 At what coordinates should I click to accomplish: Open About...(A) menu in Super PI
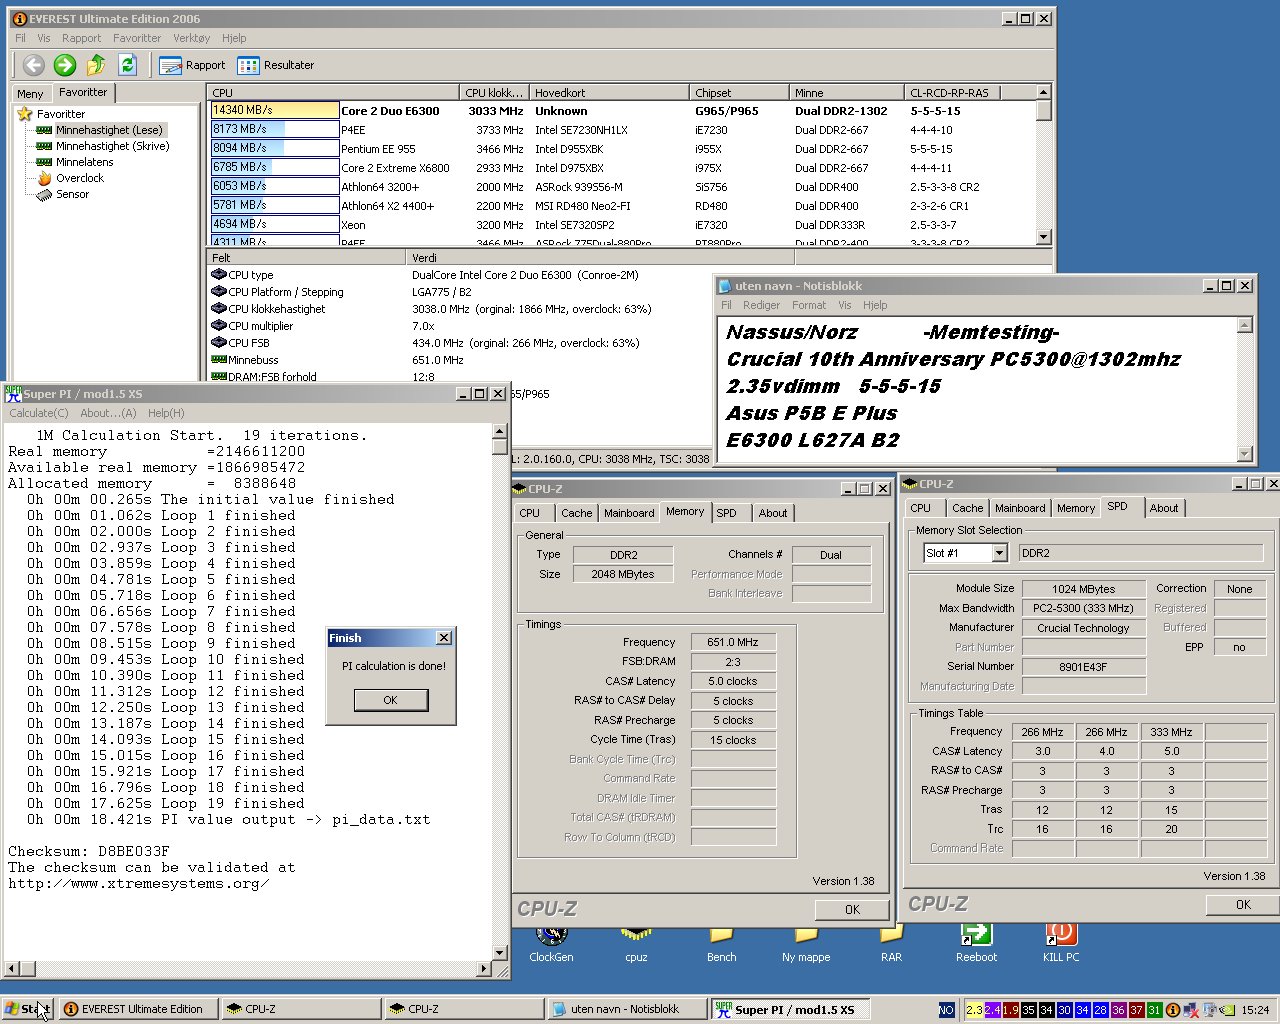108,413
